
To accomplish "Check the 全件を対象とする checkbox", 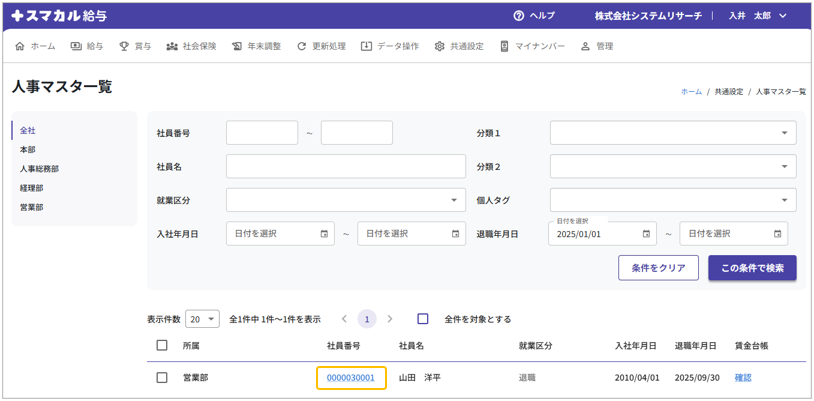I will click(423, 319).
